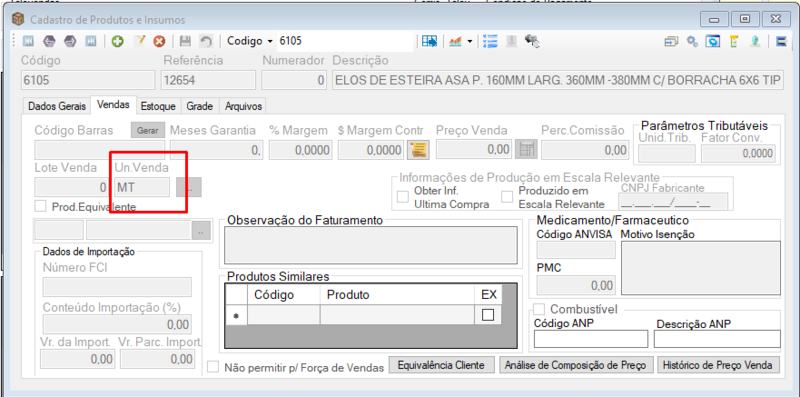Expand the chart icon dropdown arrow
The height and width of the screenshot is (397, 800).
[x=470, y=41]
